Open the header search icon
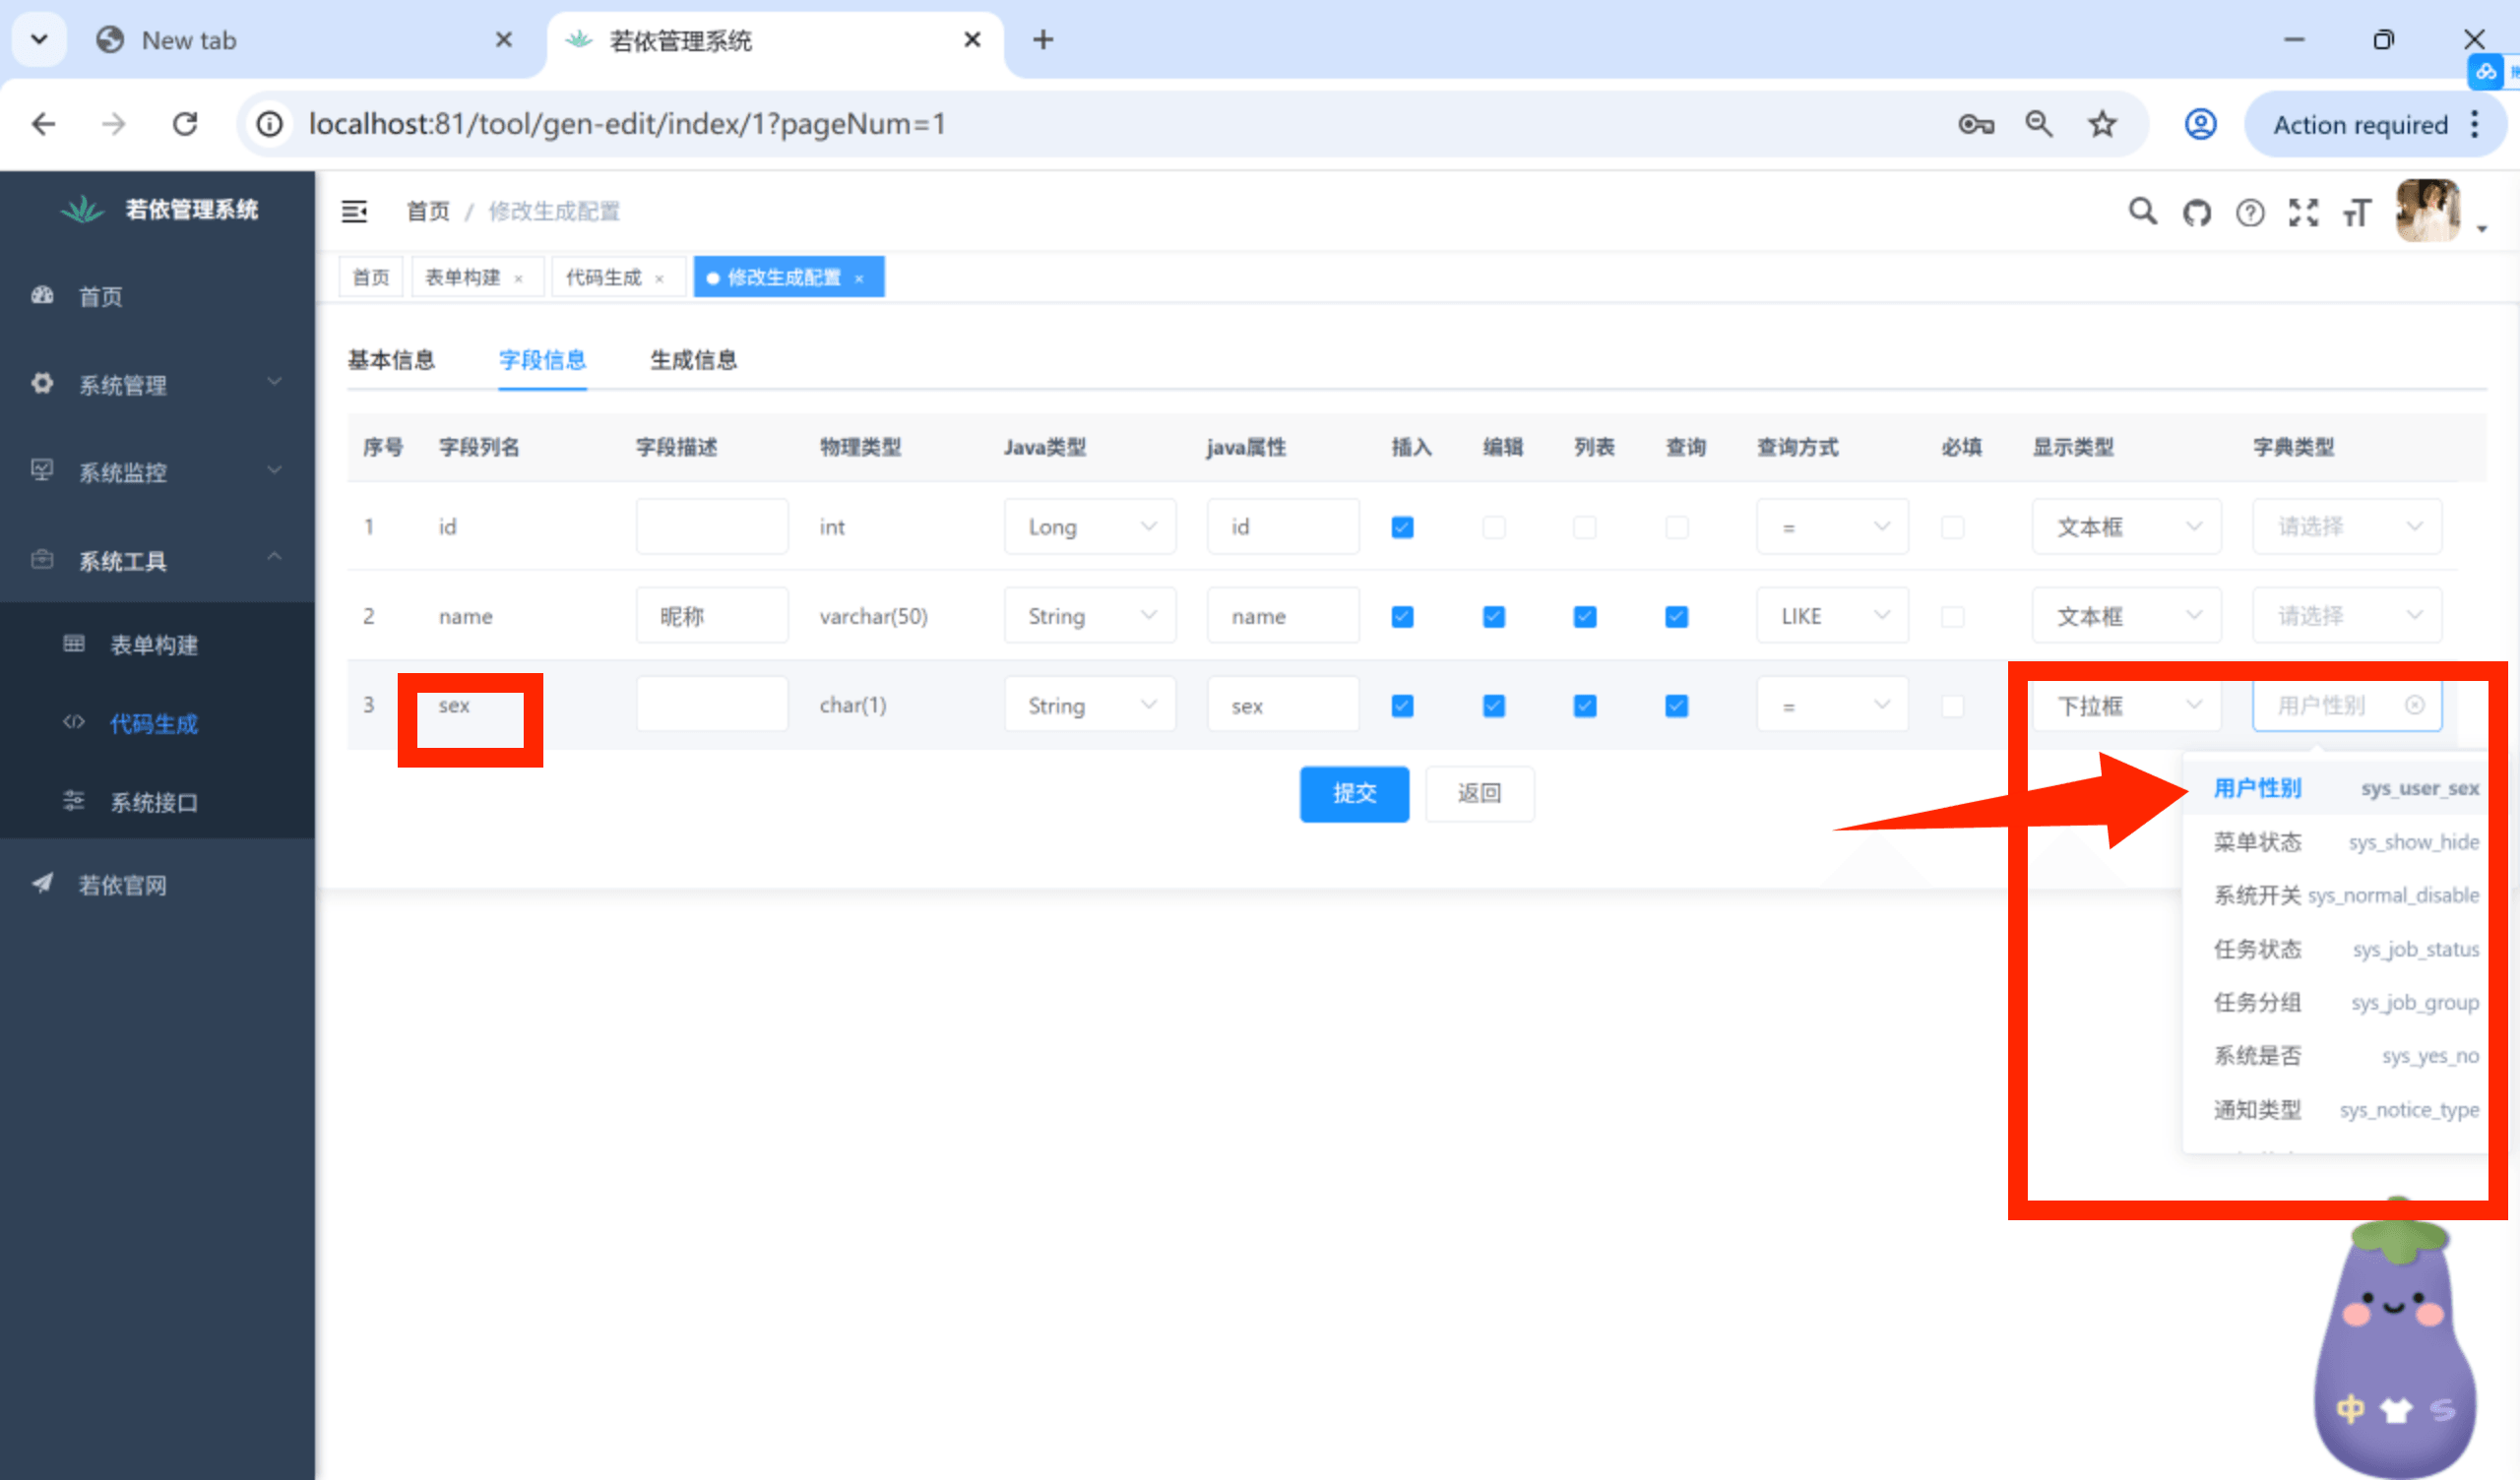2520x1480 pixels. pyautogui.click(x=2142, y=212)
